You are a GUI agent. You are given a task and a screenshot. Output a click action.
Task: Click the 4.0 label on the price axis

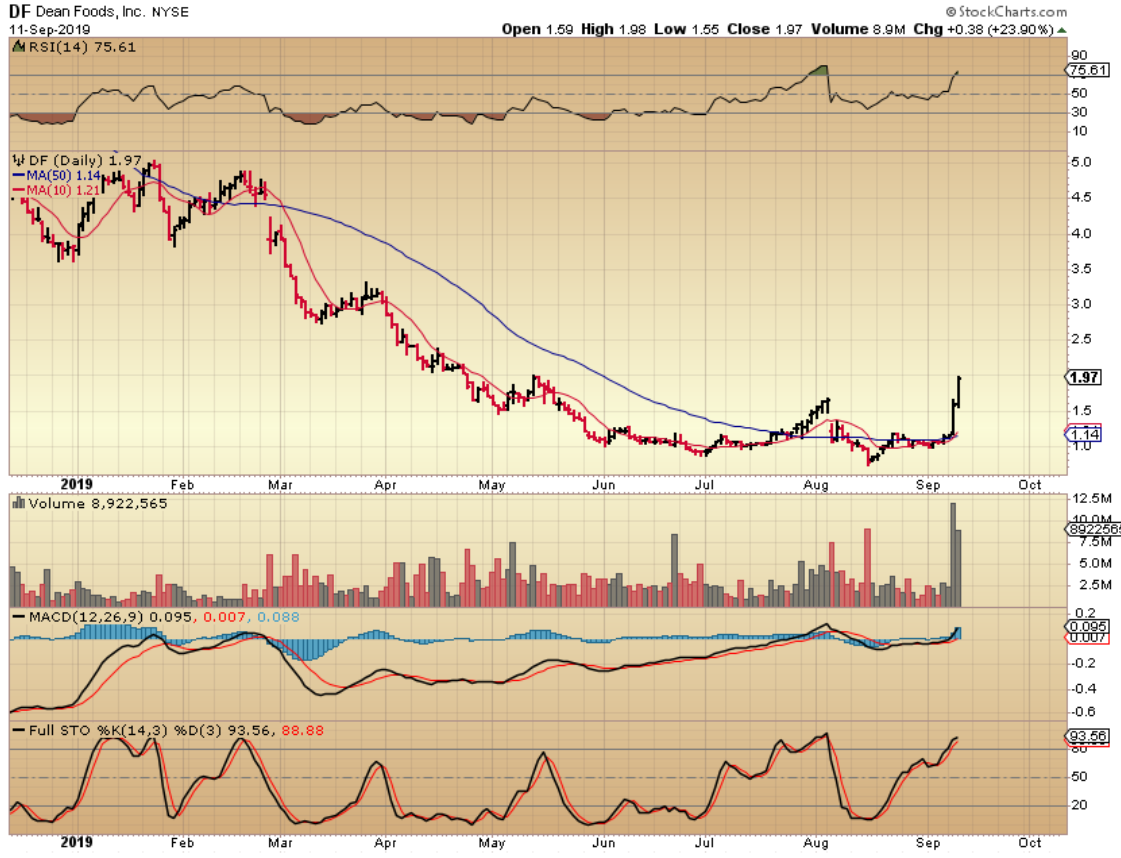(x=1081, y=234)
